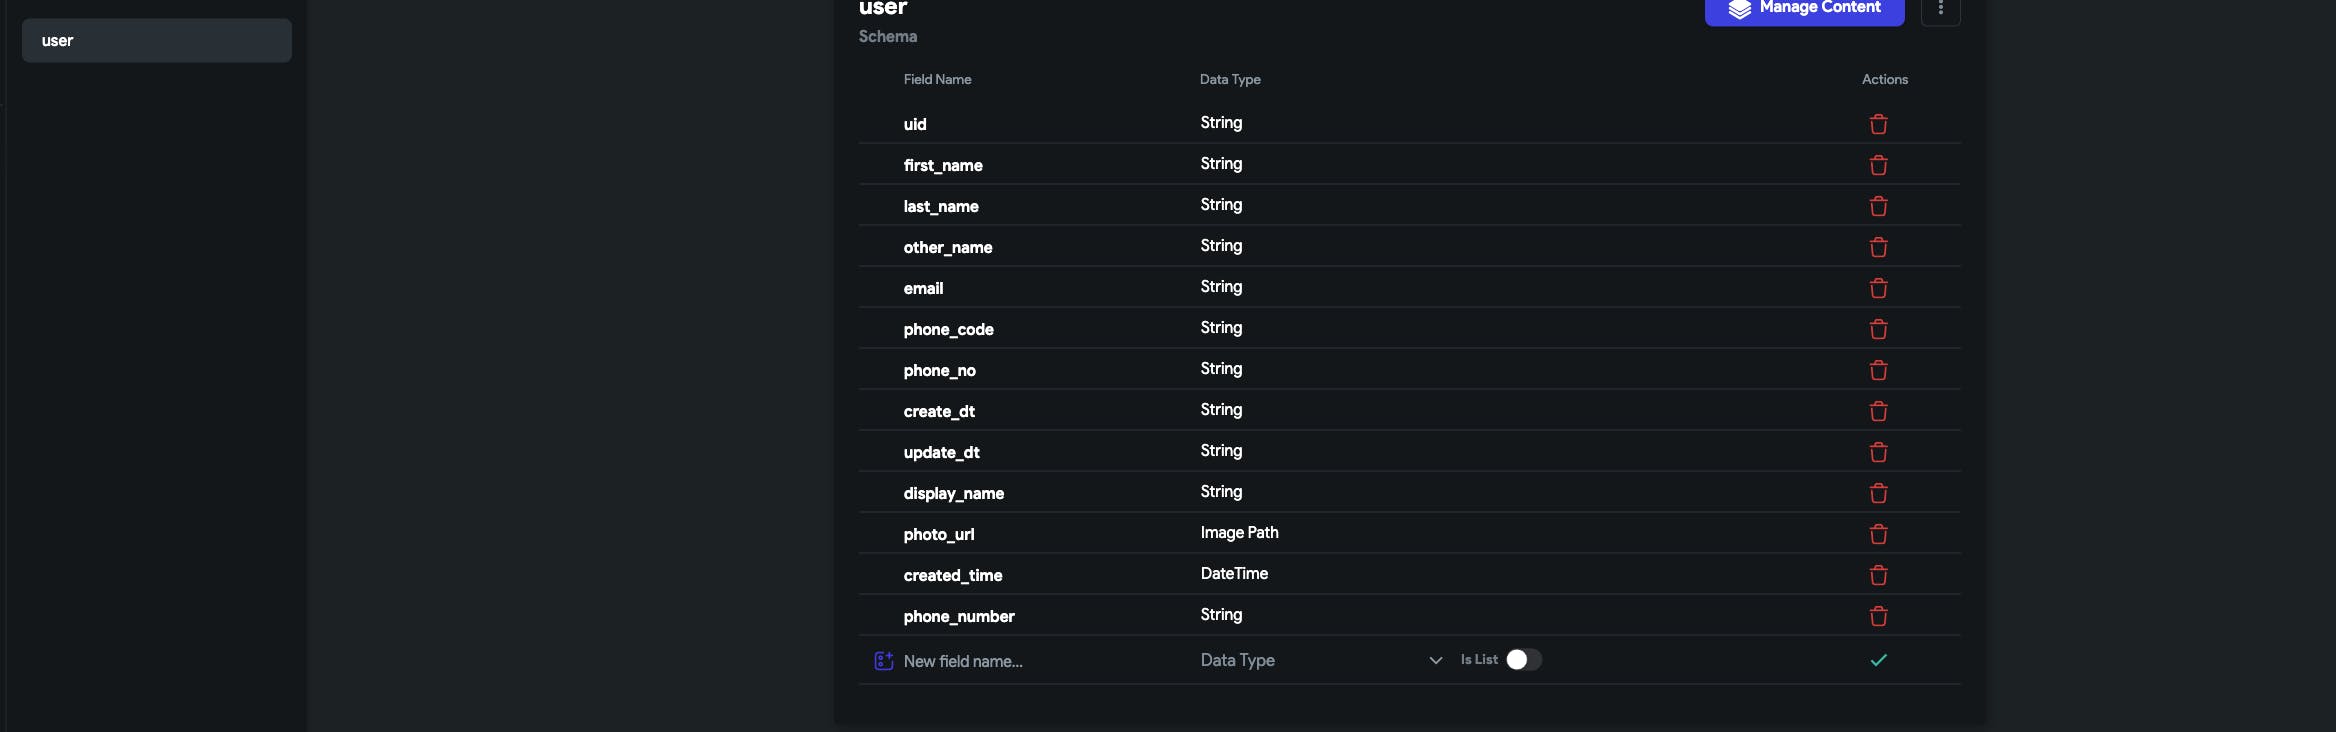Toggle the Is List switch
Screen dimensions: 2336x732
click(x=1523, y=660)
